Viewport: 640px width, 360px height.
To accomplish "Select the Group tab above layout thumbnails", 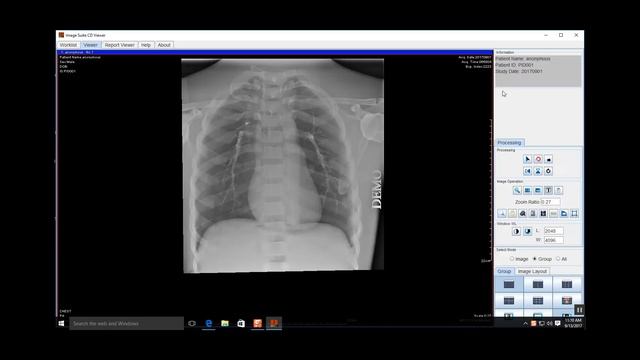I will [504, 271].
